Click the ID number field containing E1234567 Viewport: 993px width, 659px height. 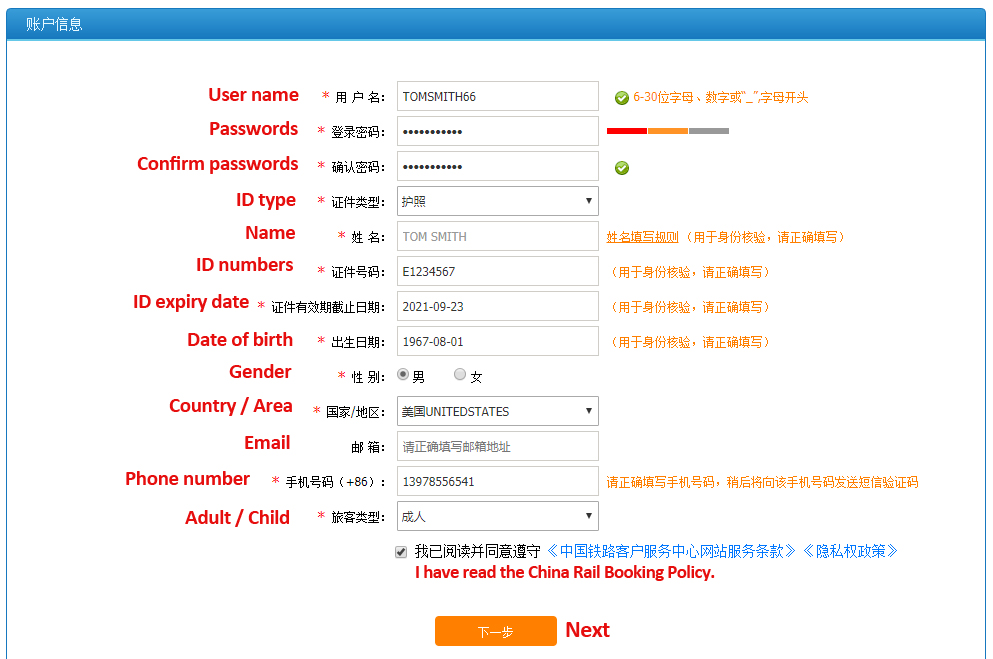click(x=497, y=271)
